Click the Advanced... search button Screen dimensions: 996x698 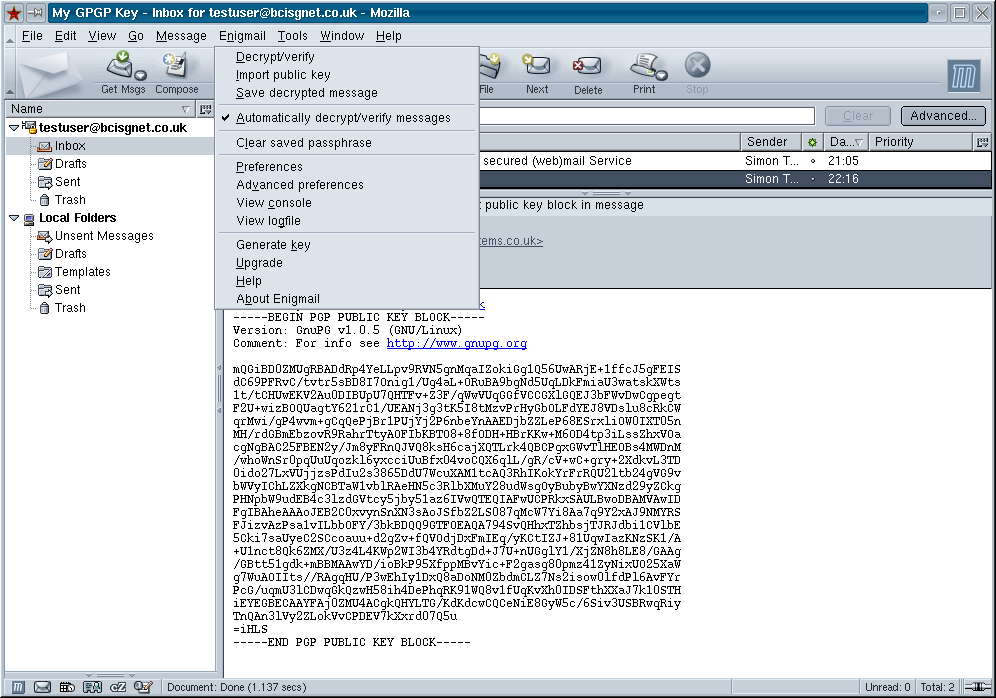pyautogui.click(x=943, y=116)
